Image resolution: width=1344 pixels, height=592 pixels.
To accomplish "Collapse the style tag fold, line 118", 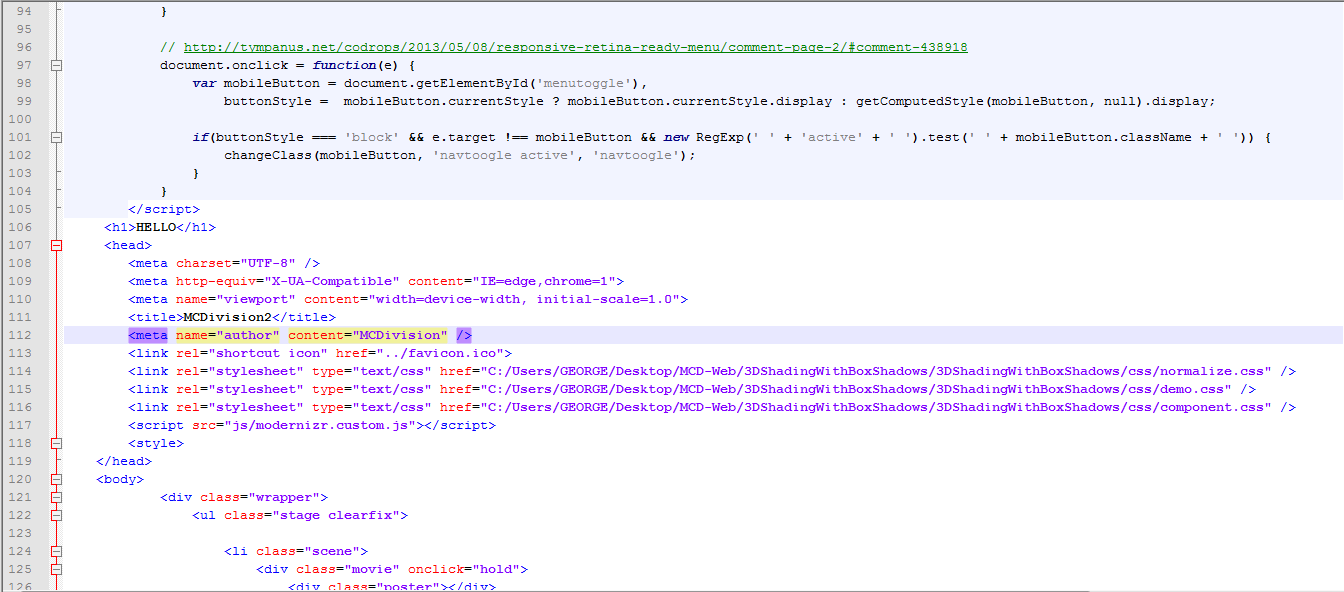I will point(57,443).
